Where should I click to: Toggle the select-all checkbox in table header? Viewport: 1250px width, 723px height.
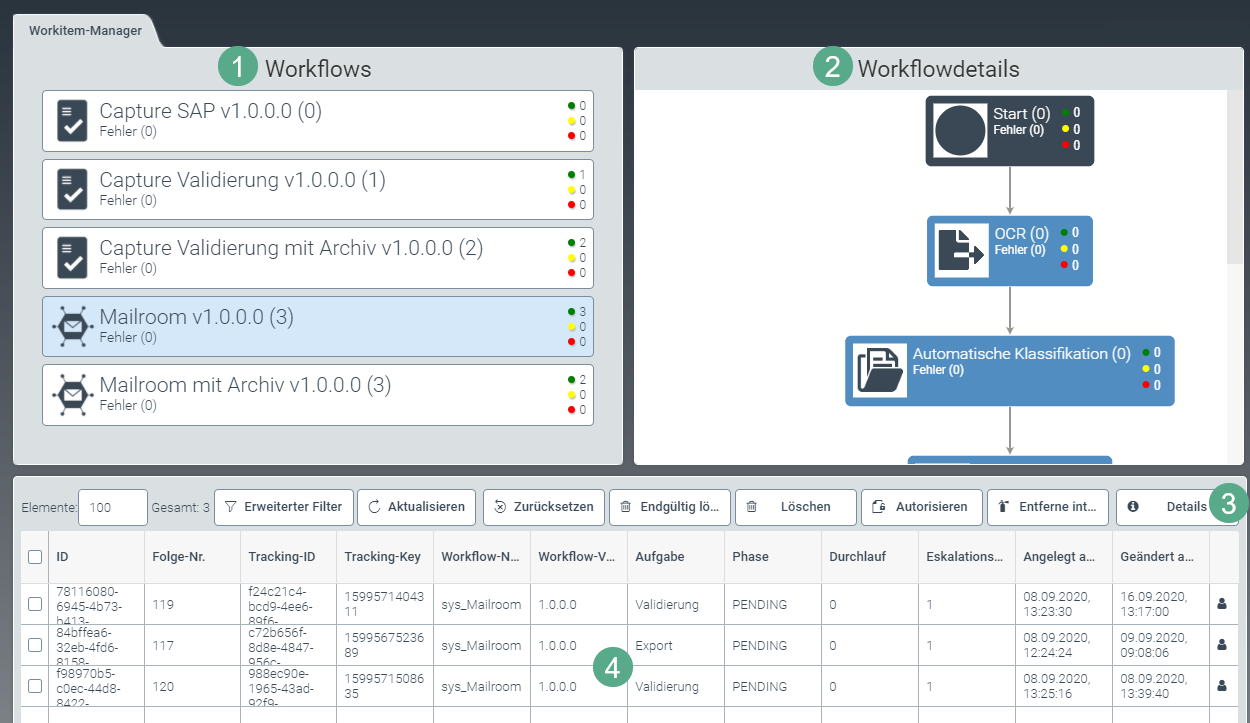click(35, 557)
